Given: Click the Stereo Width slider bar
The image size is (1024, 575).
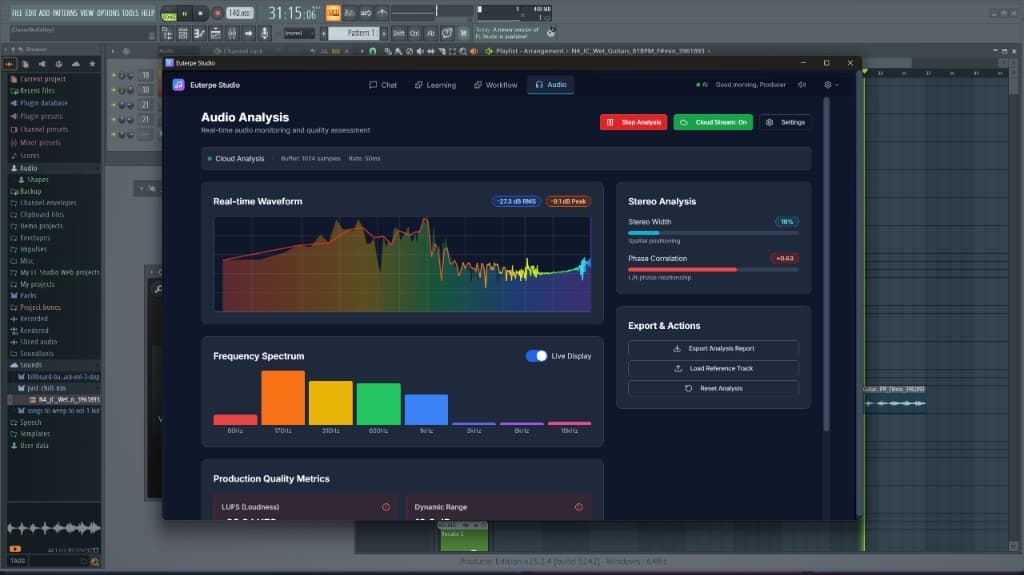Looking at the screenshot, I should point(713,233).
